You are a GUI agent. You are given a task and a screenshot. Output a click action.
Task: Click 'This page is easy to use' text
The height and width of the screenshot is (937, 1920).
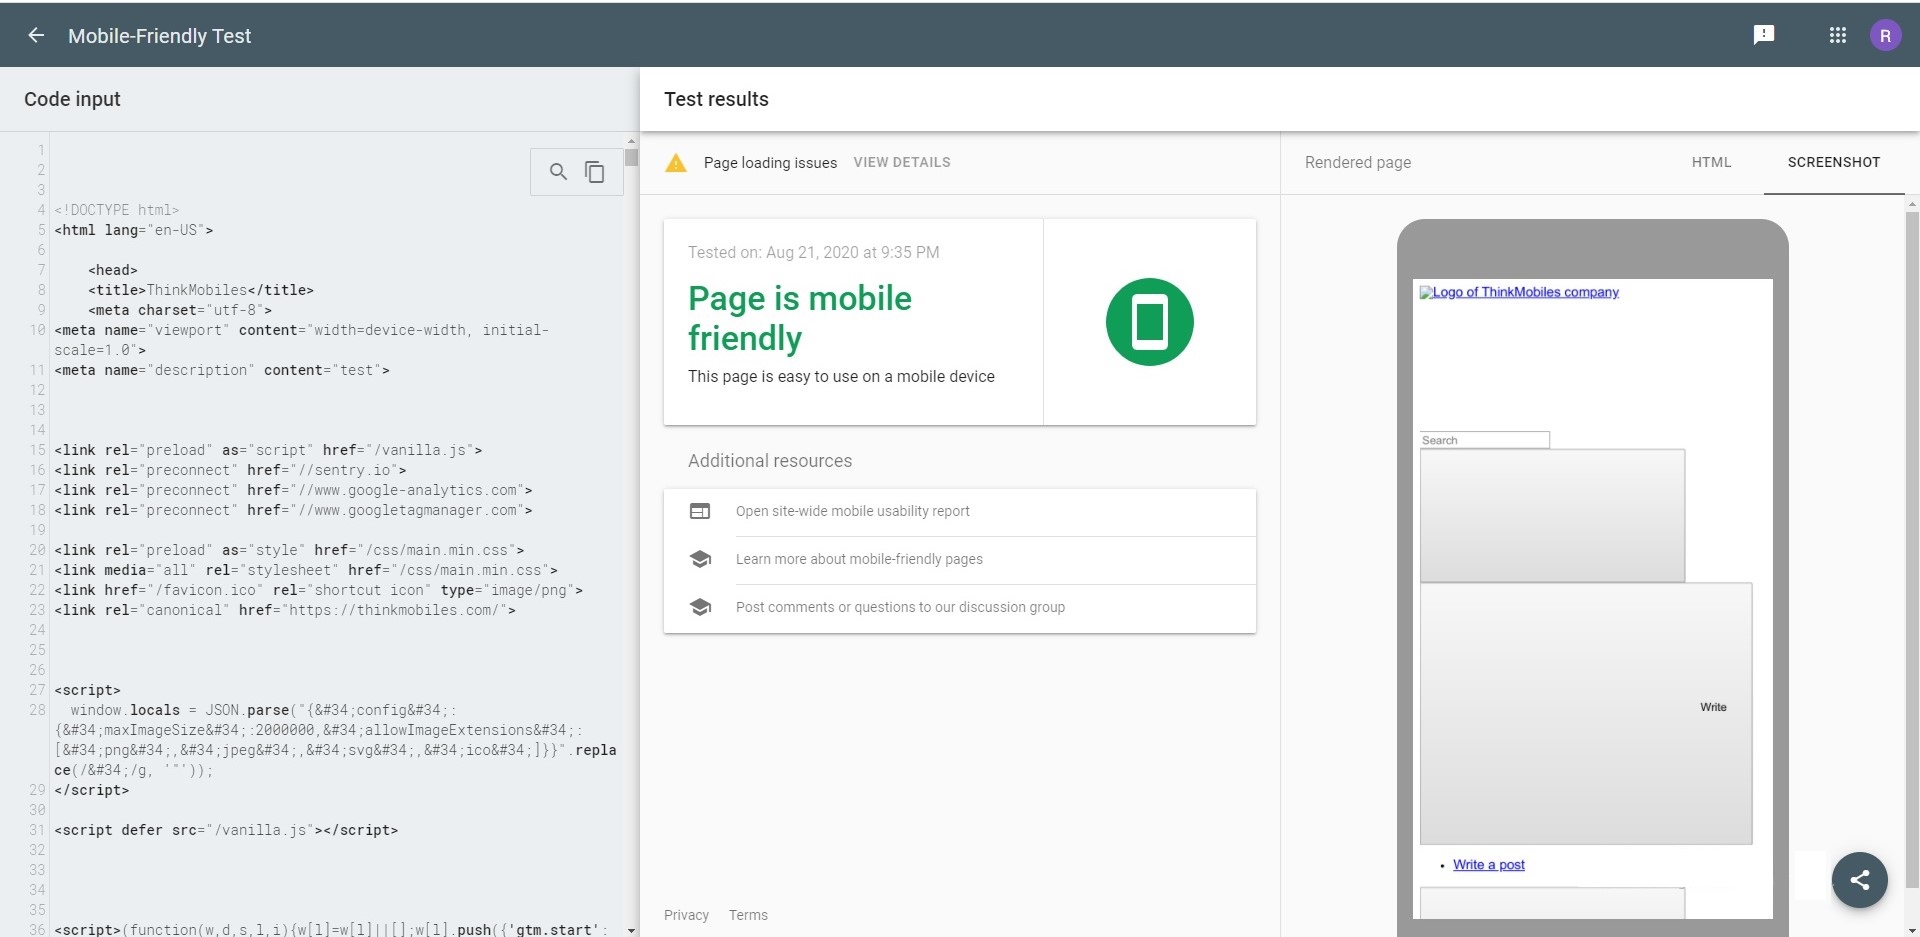[841, 376]
